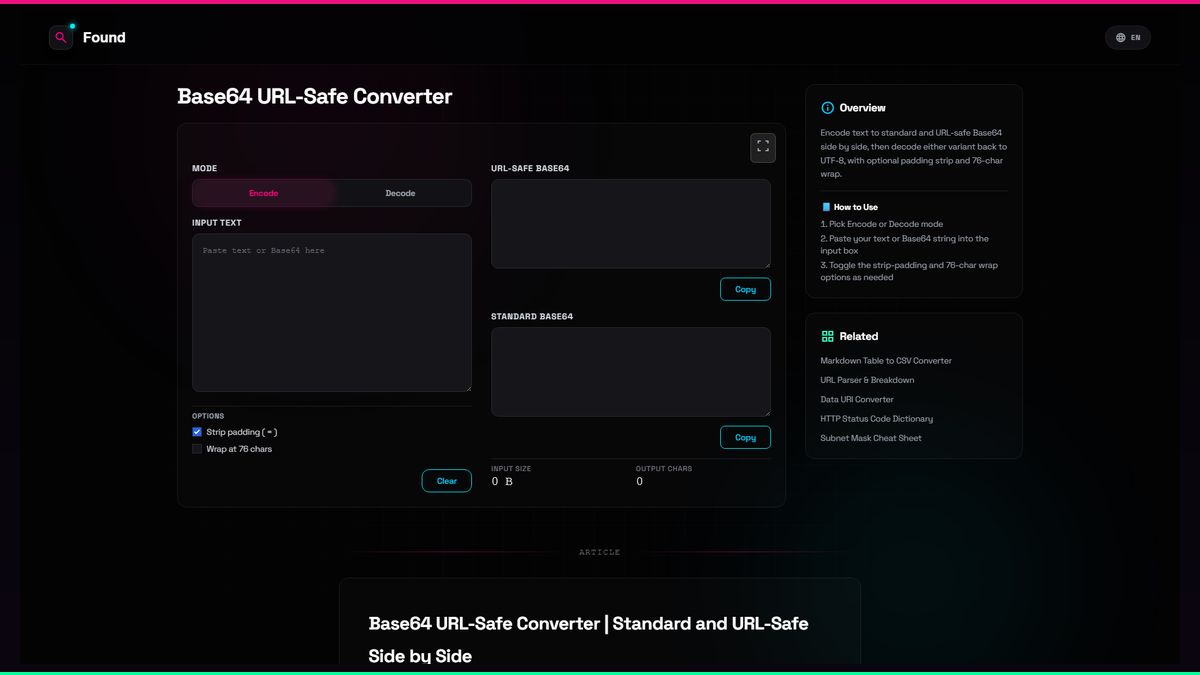Click the globe icon in language button
This screenshot has height=675, width=1200.
click(1121, 38)
